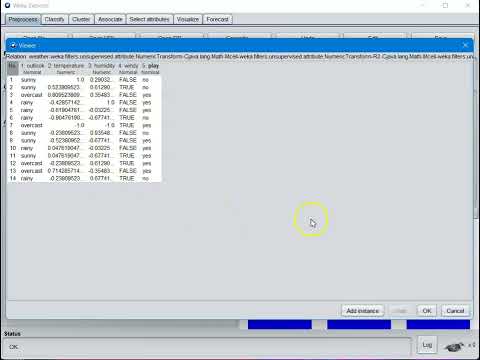
Task: Click the Weka Explorer title bar icon
Action: point(7,5)
